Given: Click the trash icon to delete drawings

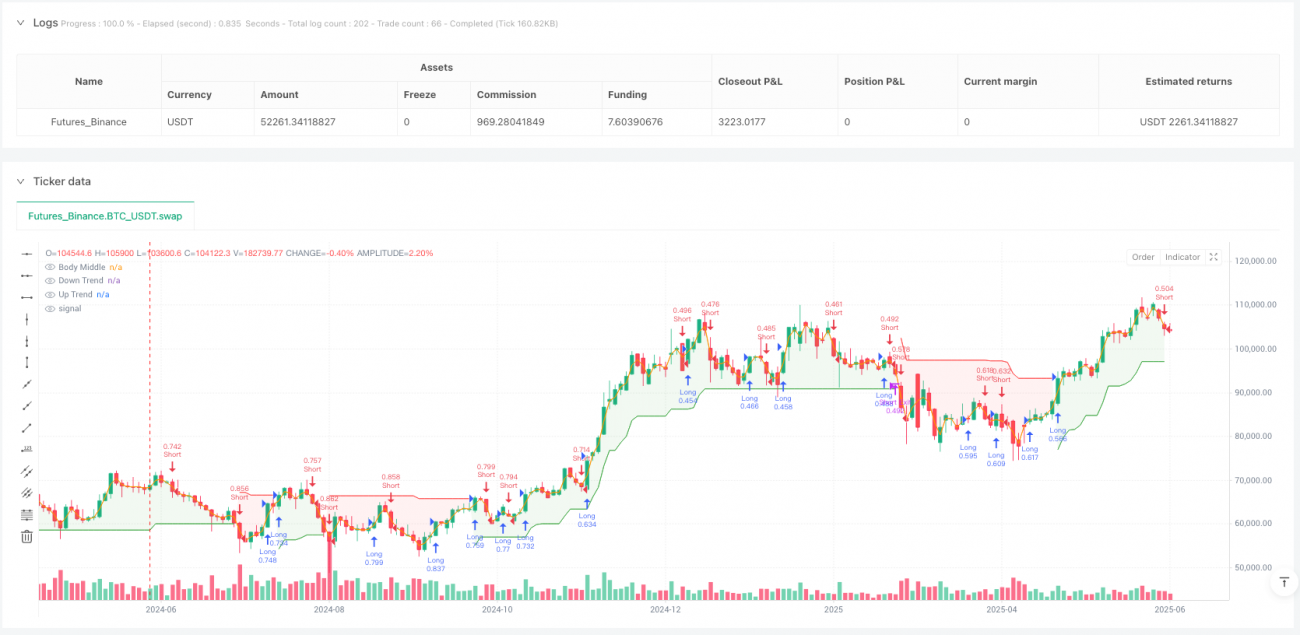Looking at the screenshot, I should (27, 537).
